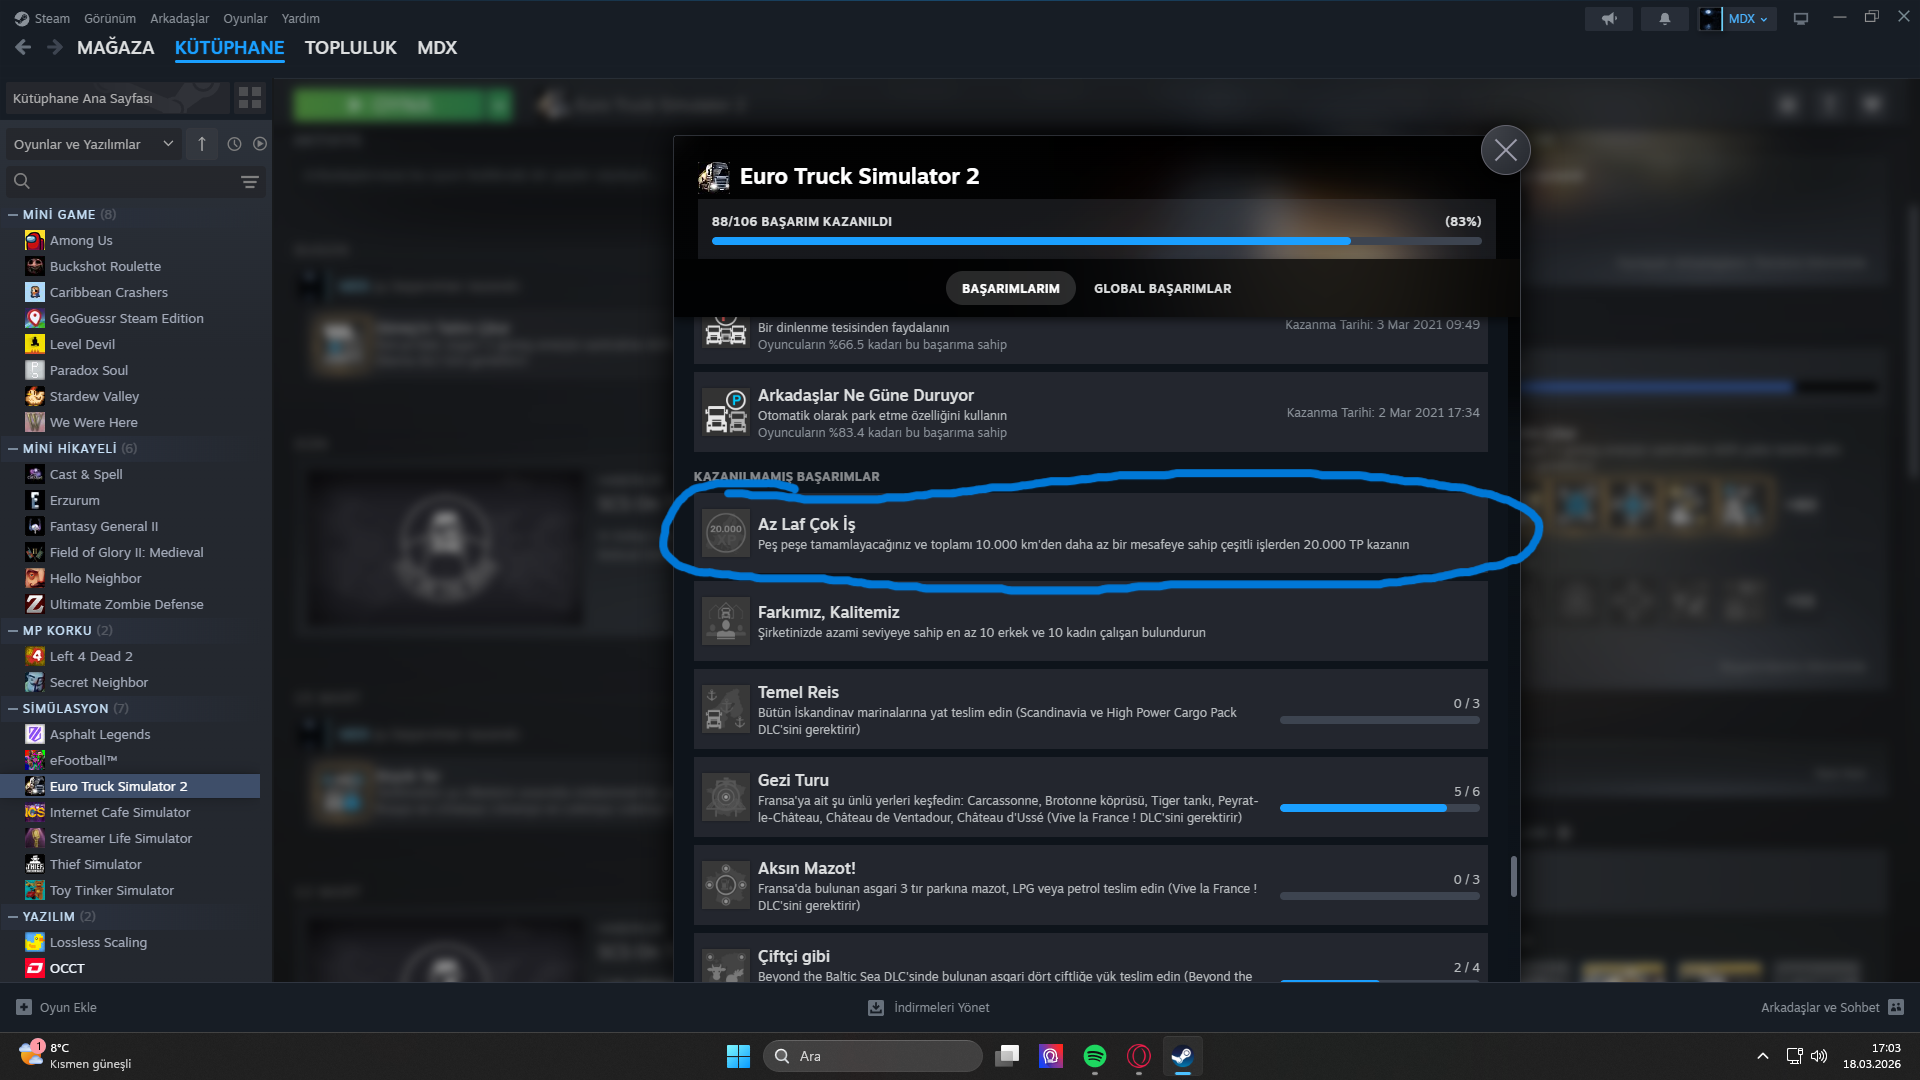Screen dimensions: 1920x1080
Task: Open the Oyunlar menu
Action: 245,18
